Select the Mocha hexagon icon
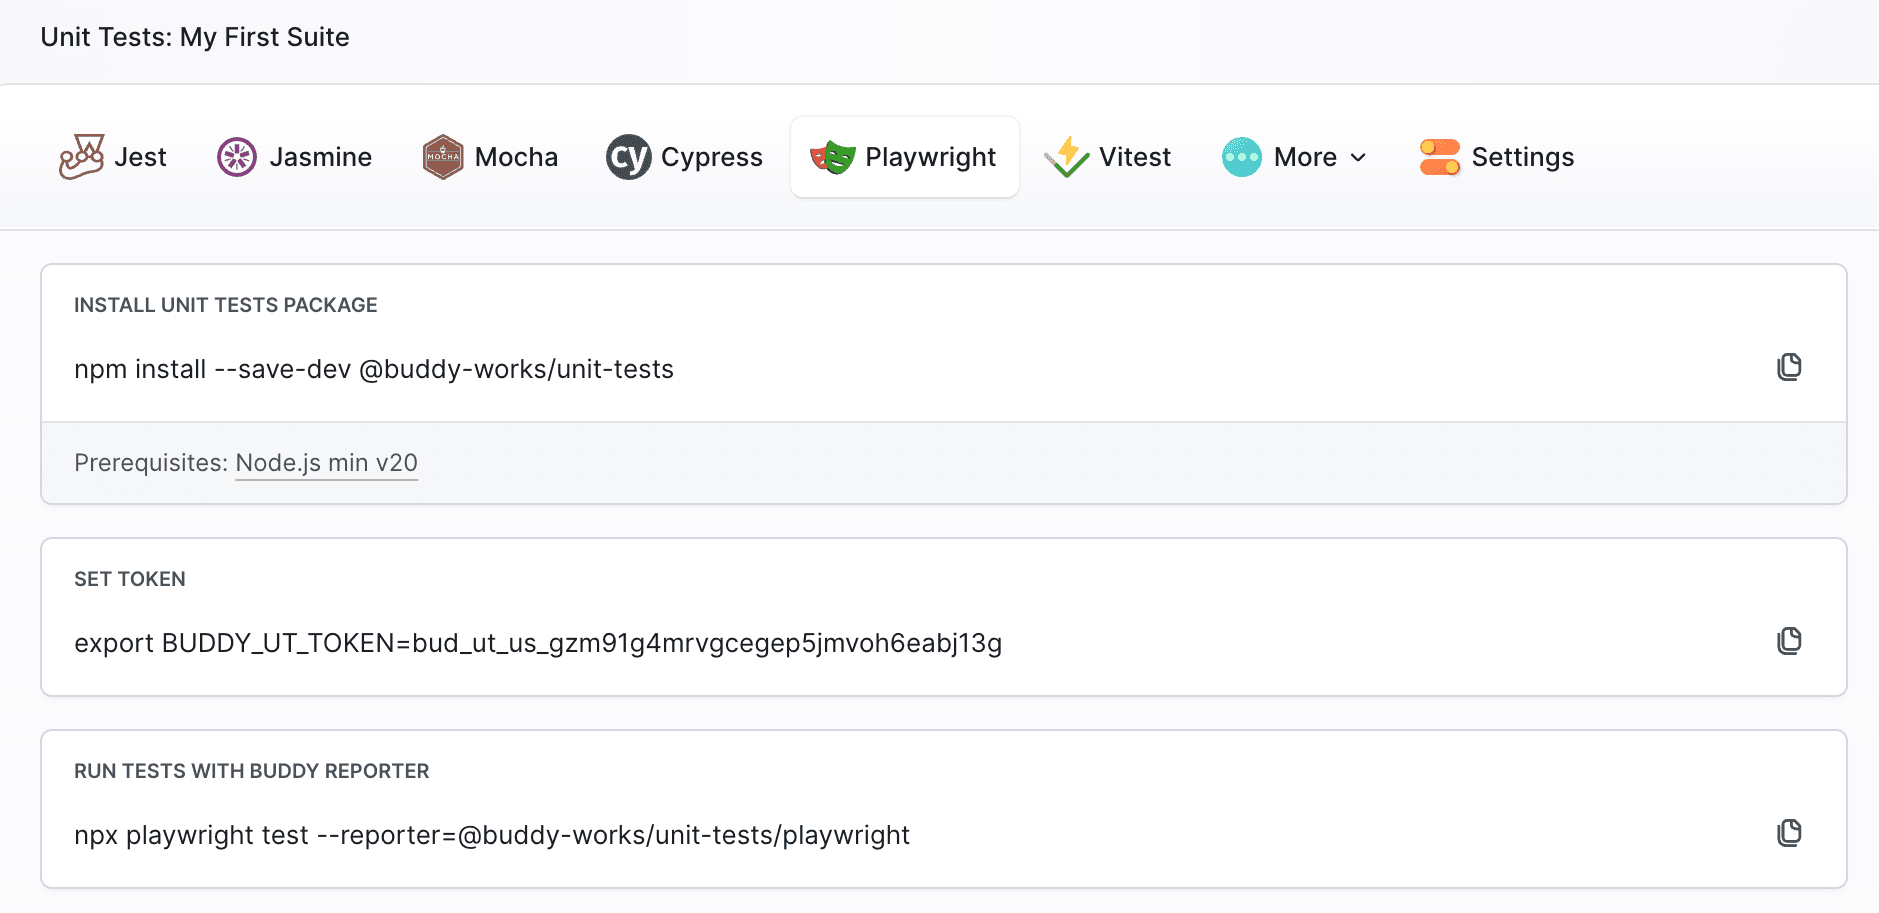The width and height of the screenshot is (1879, 913). 443,157
